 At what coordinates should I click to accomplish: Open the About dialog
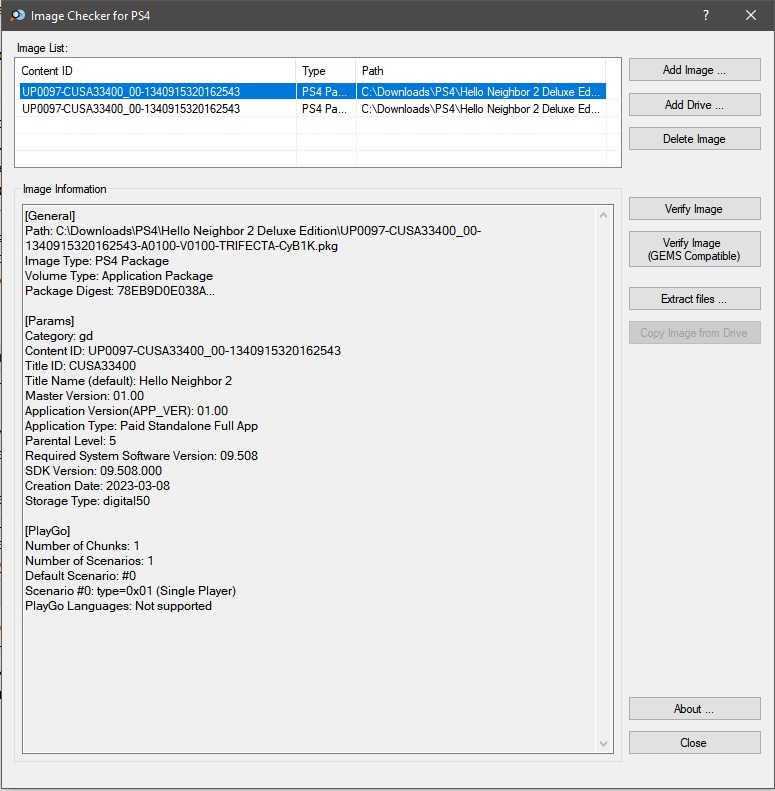(x=694, y=709)
